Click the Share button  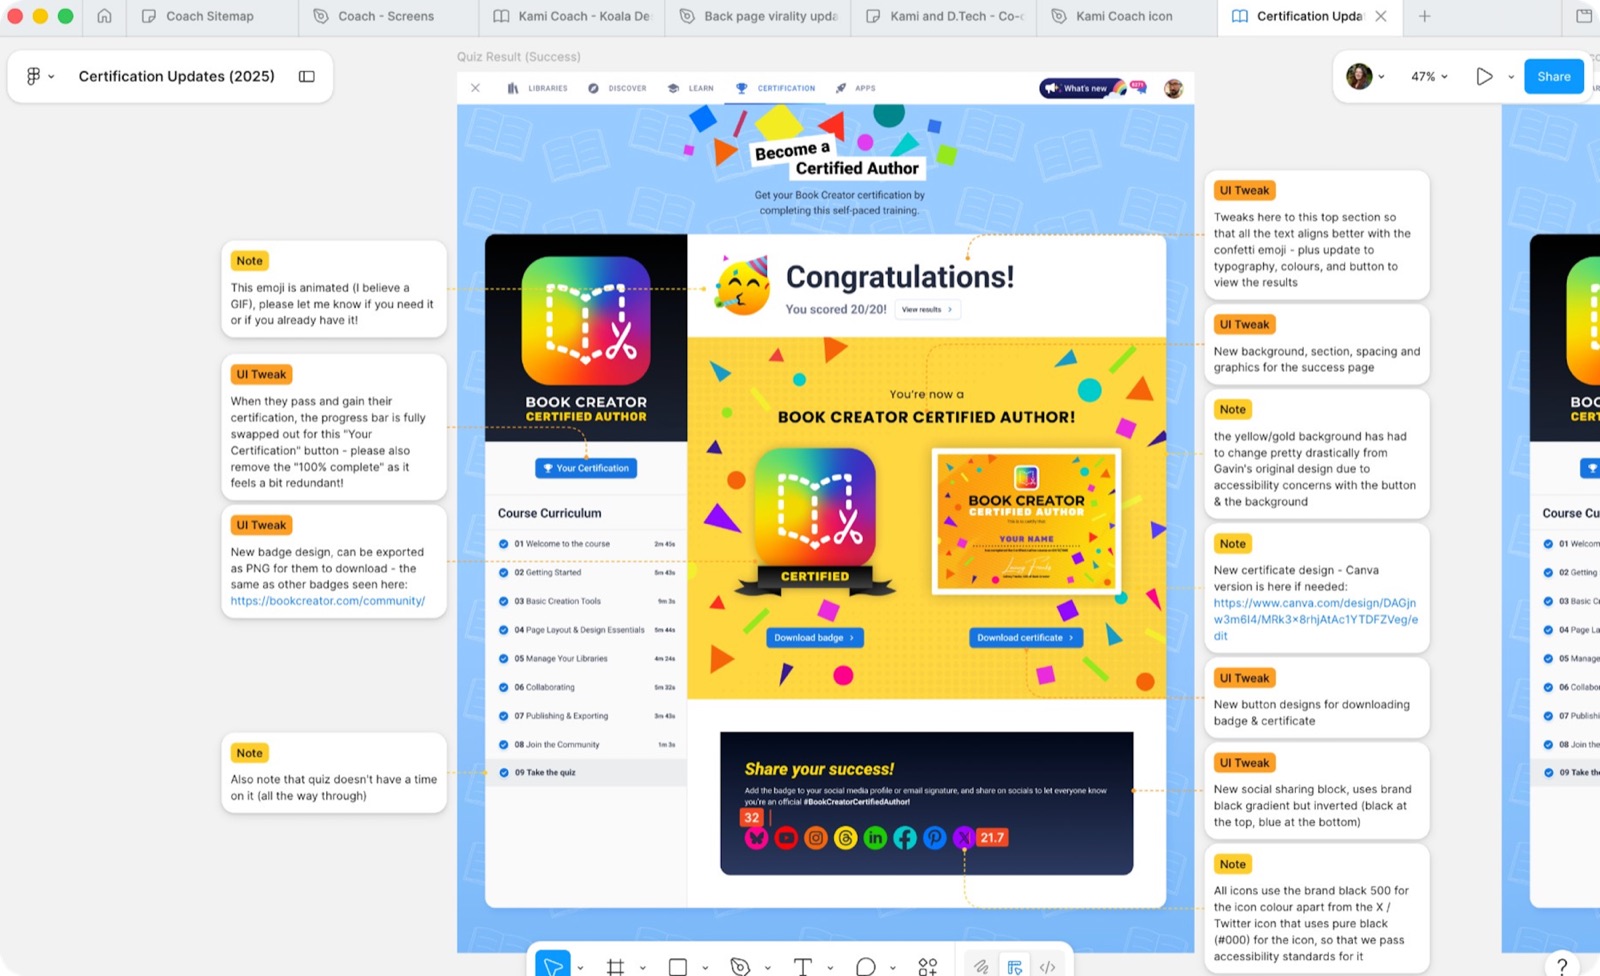pos(1554,76)
